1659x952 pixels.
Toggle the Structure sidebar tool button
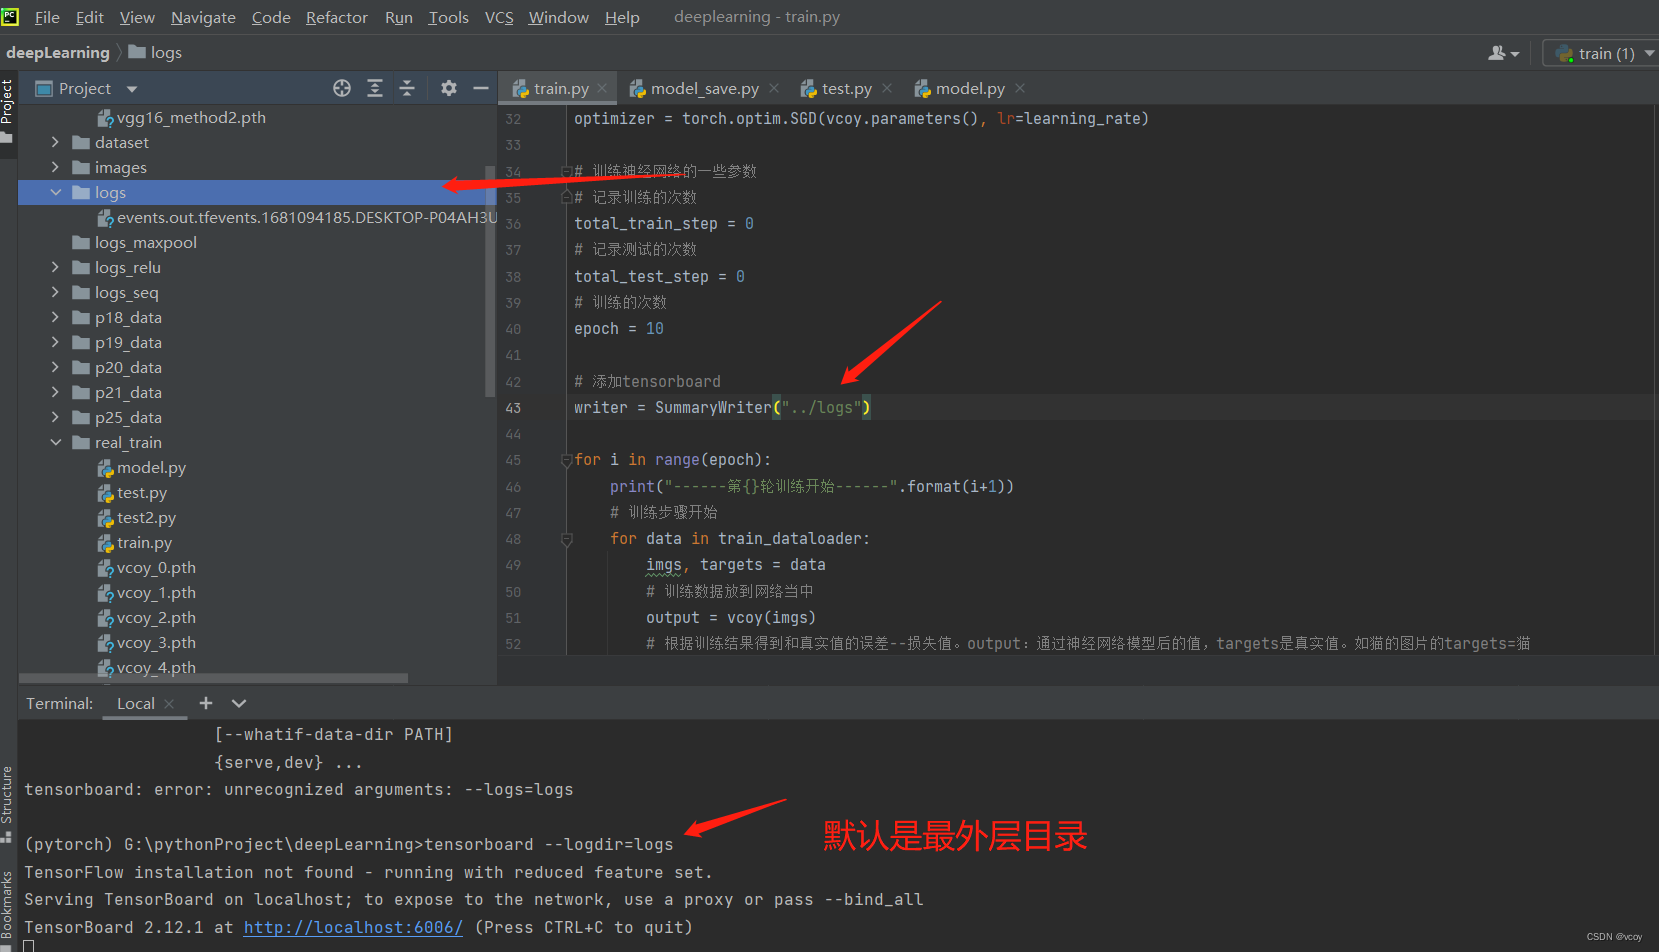tap(7, 803)
